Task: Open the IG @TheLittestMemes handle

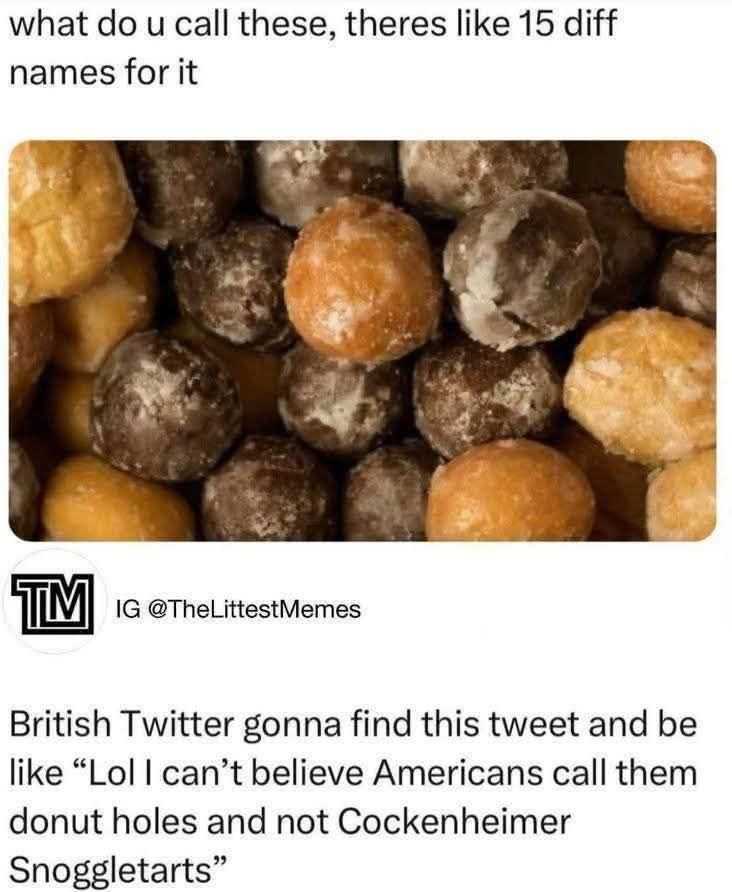Action: click(x=238, y=609)
